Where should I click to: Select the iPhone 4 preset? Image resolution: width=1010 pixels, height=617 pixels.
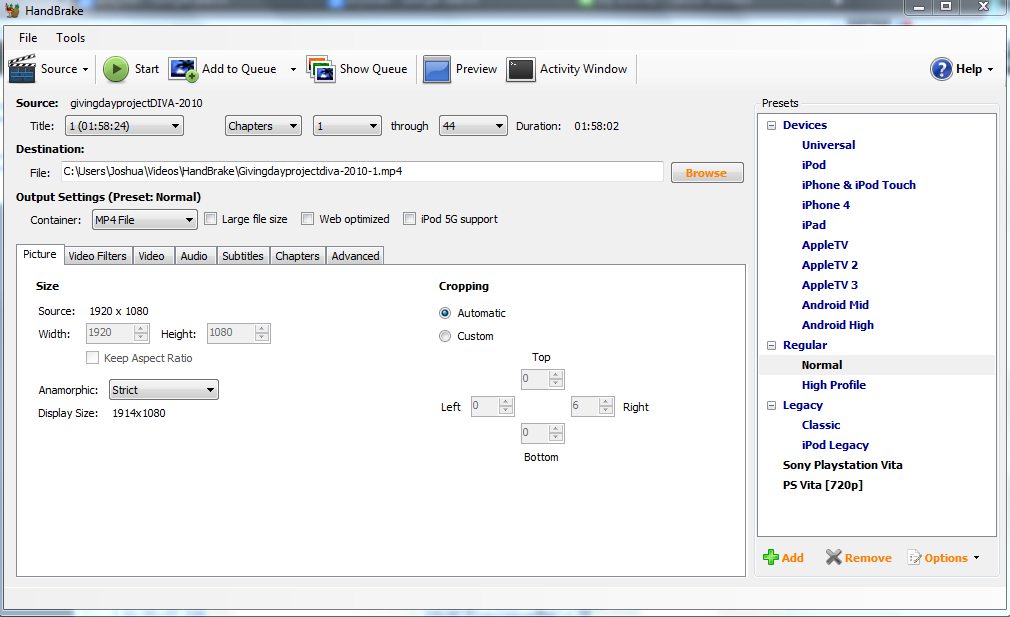point(825,205)
